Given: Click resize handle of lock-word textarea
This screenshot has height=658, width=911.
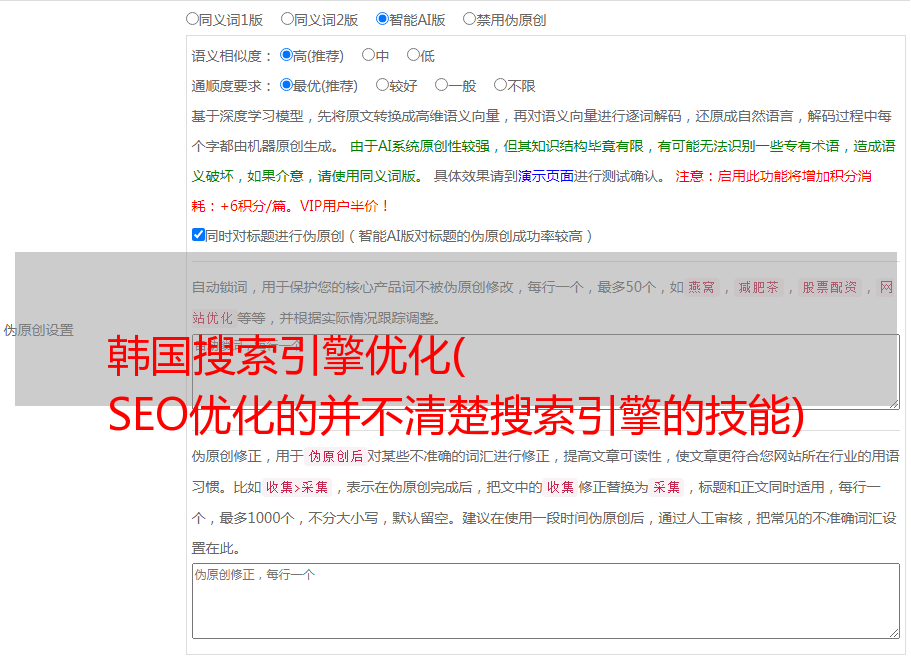Looking at the screenshot, I should pos(894,404).
